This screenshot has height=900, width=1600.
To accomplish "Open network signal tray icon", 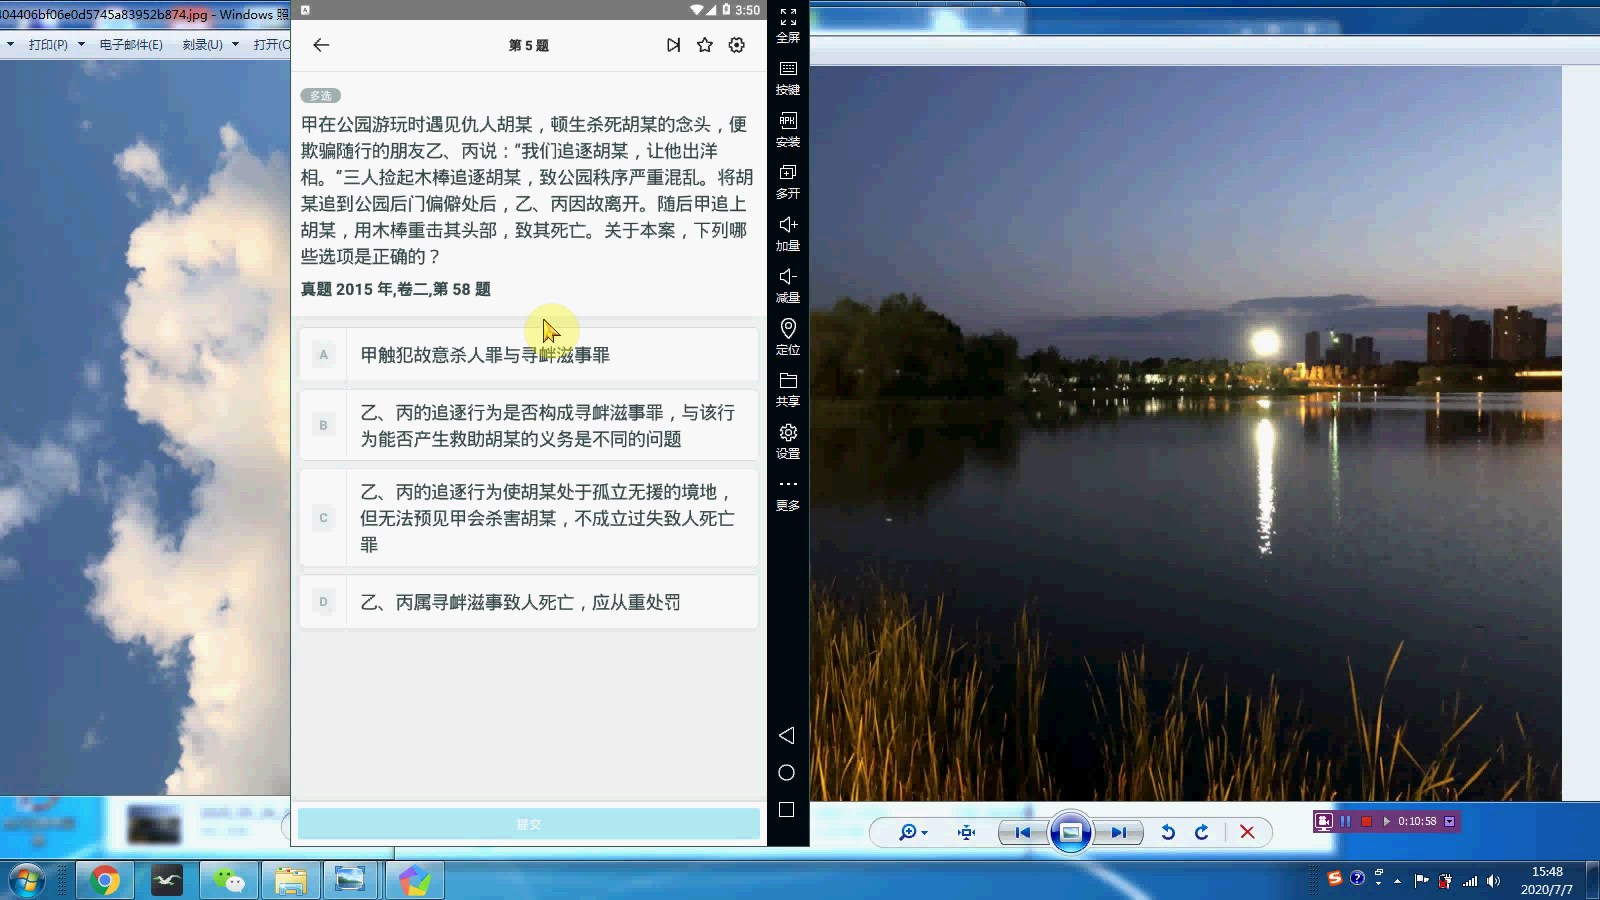I will (1470, 881).
